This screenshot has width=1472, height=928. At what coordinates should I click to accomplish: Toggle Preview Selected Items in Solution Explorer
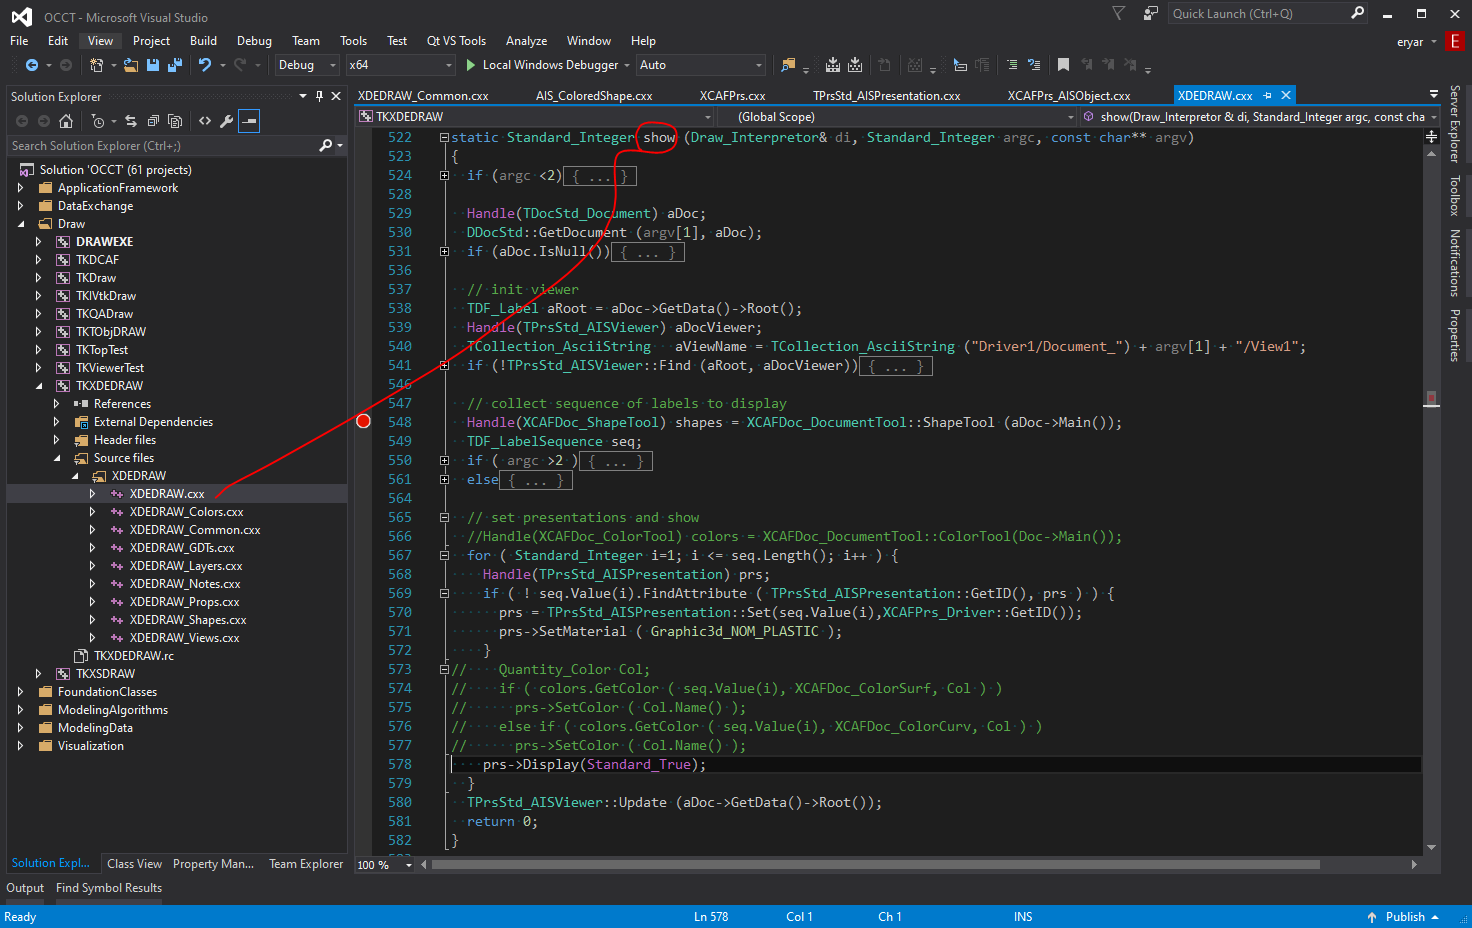point(176,121)
